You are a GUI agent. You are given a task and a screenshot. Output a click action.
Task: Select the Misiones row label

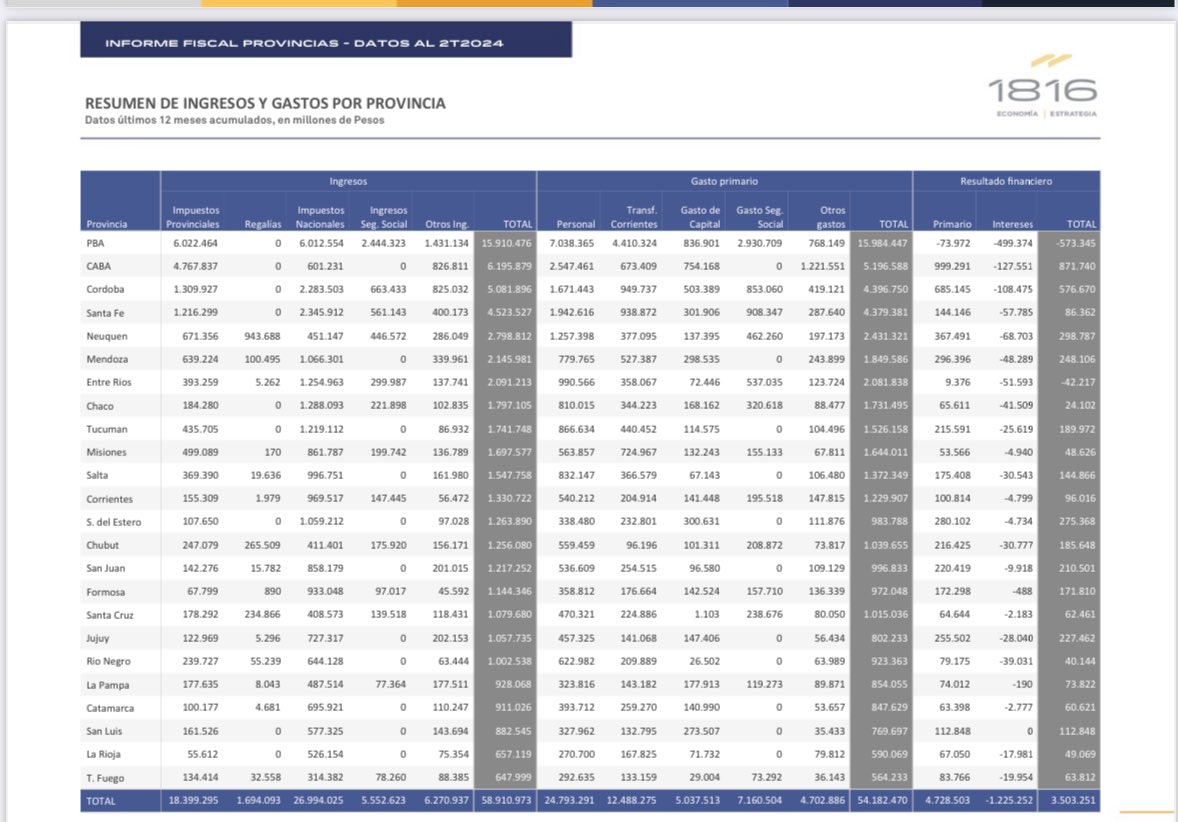[106, 452]
